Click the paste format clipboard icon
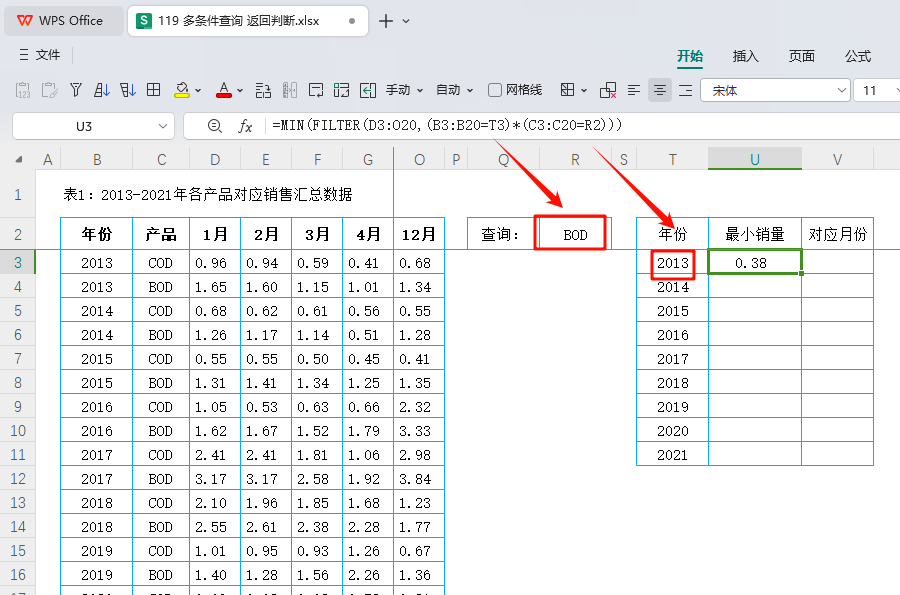The width and height of the screenshot is (900, 595). [x=49, y=90]
